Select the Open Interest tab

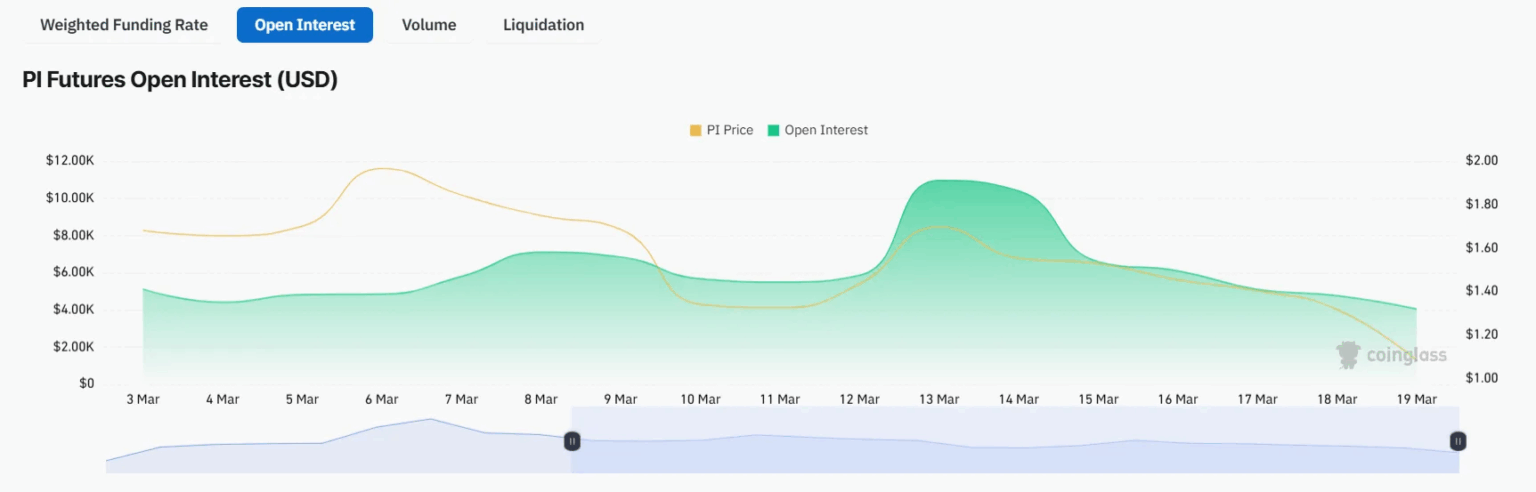(304, 25)
